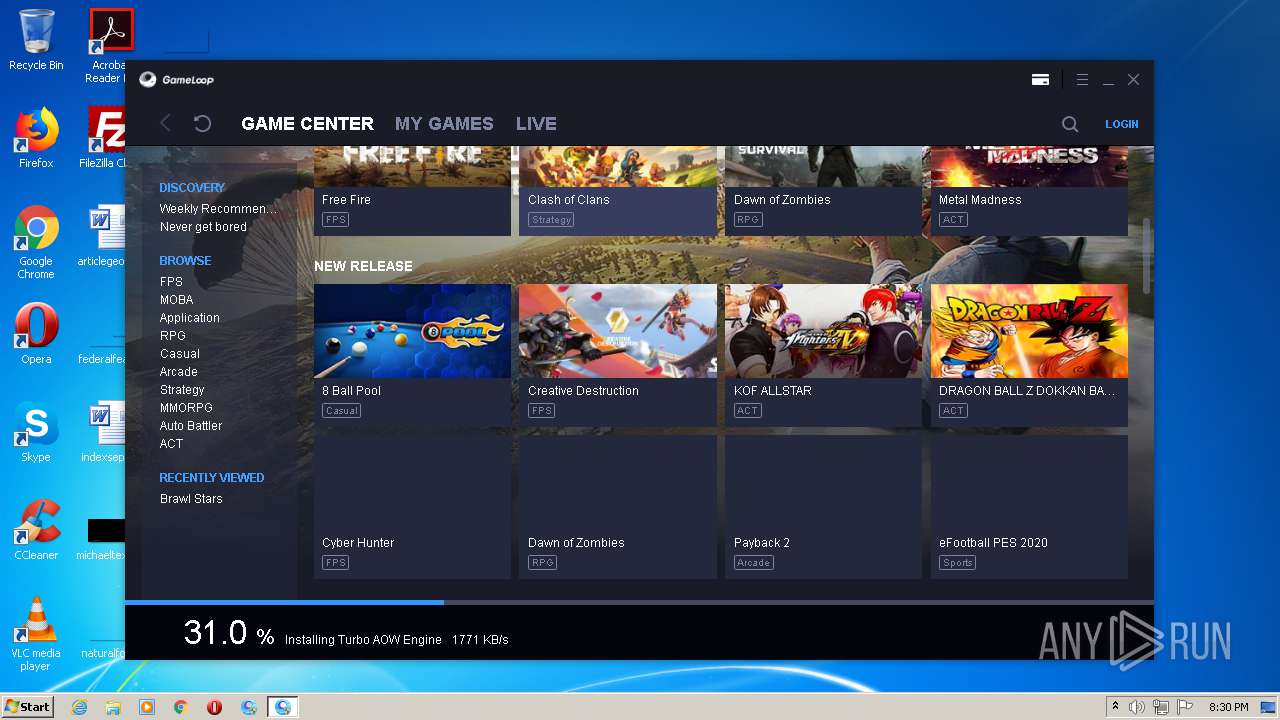1280x720 pixels.
Task: Browse the RPG category in sidebar
Action: pos(173,336)
